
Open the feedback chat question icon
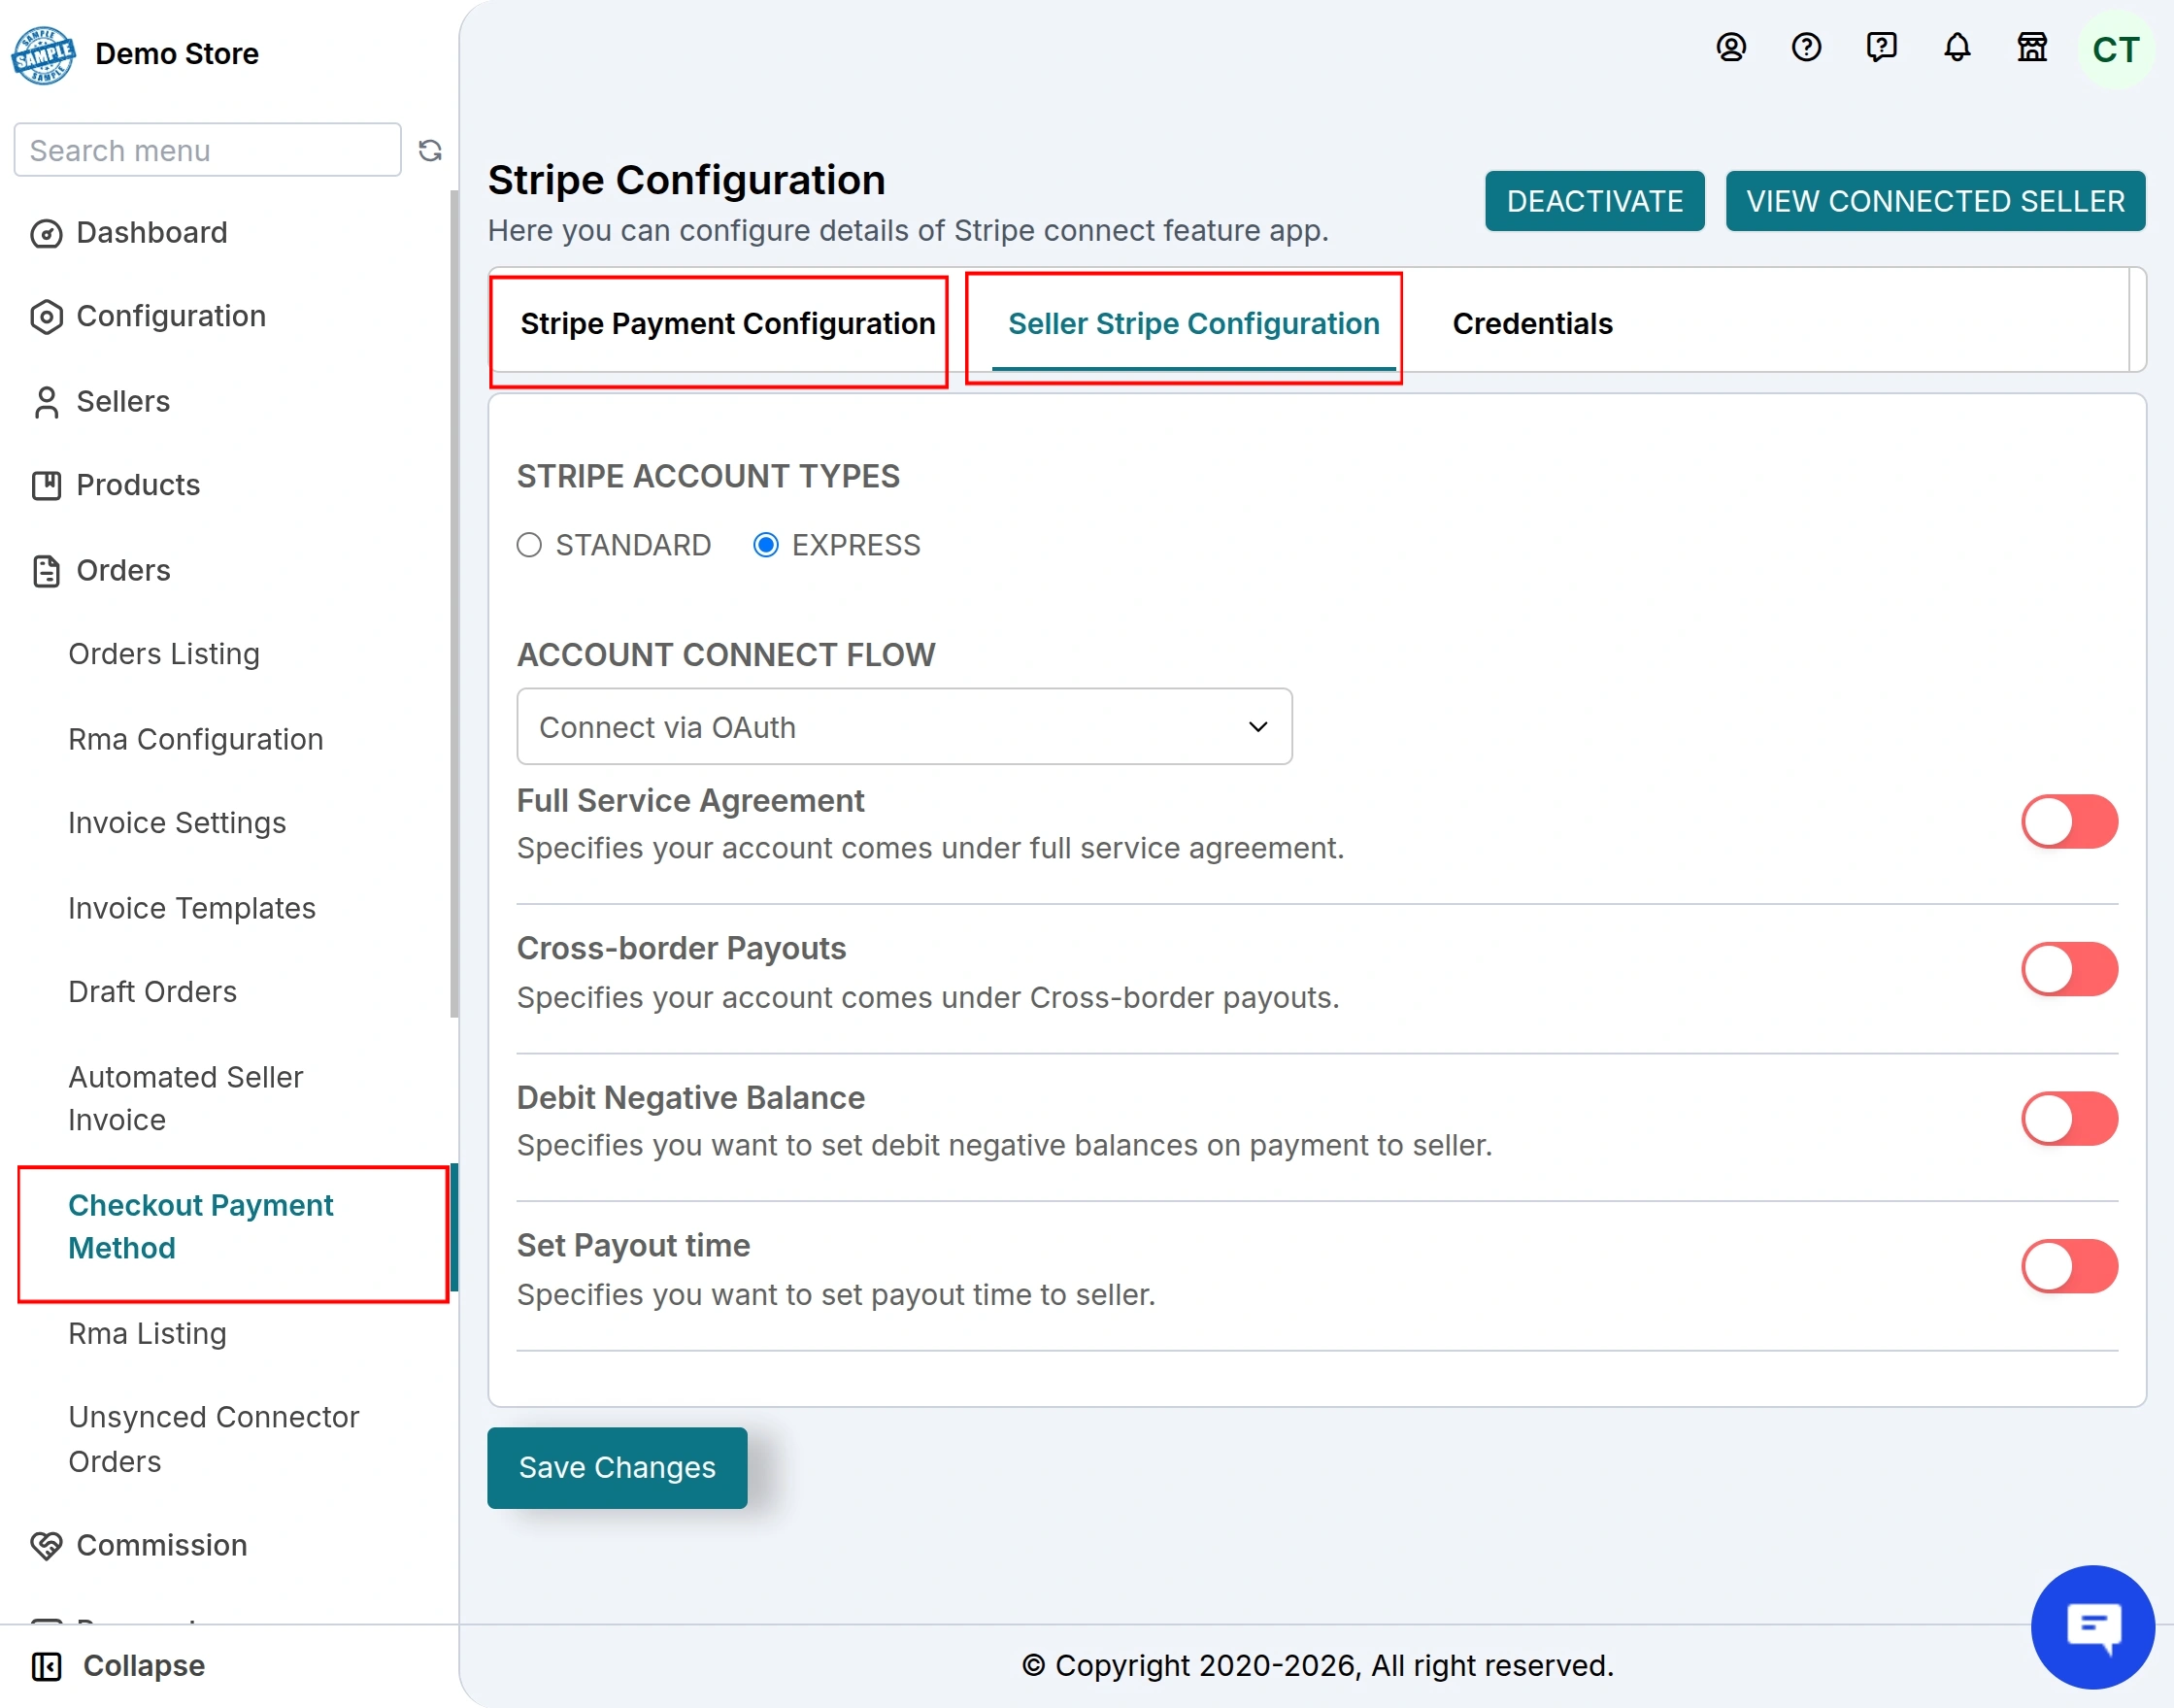1881,47
